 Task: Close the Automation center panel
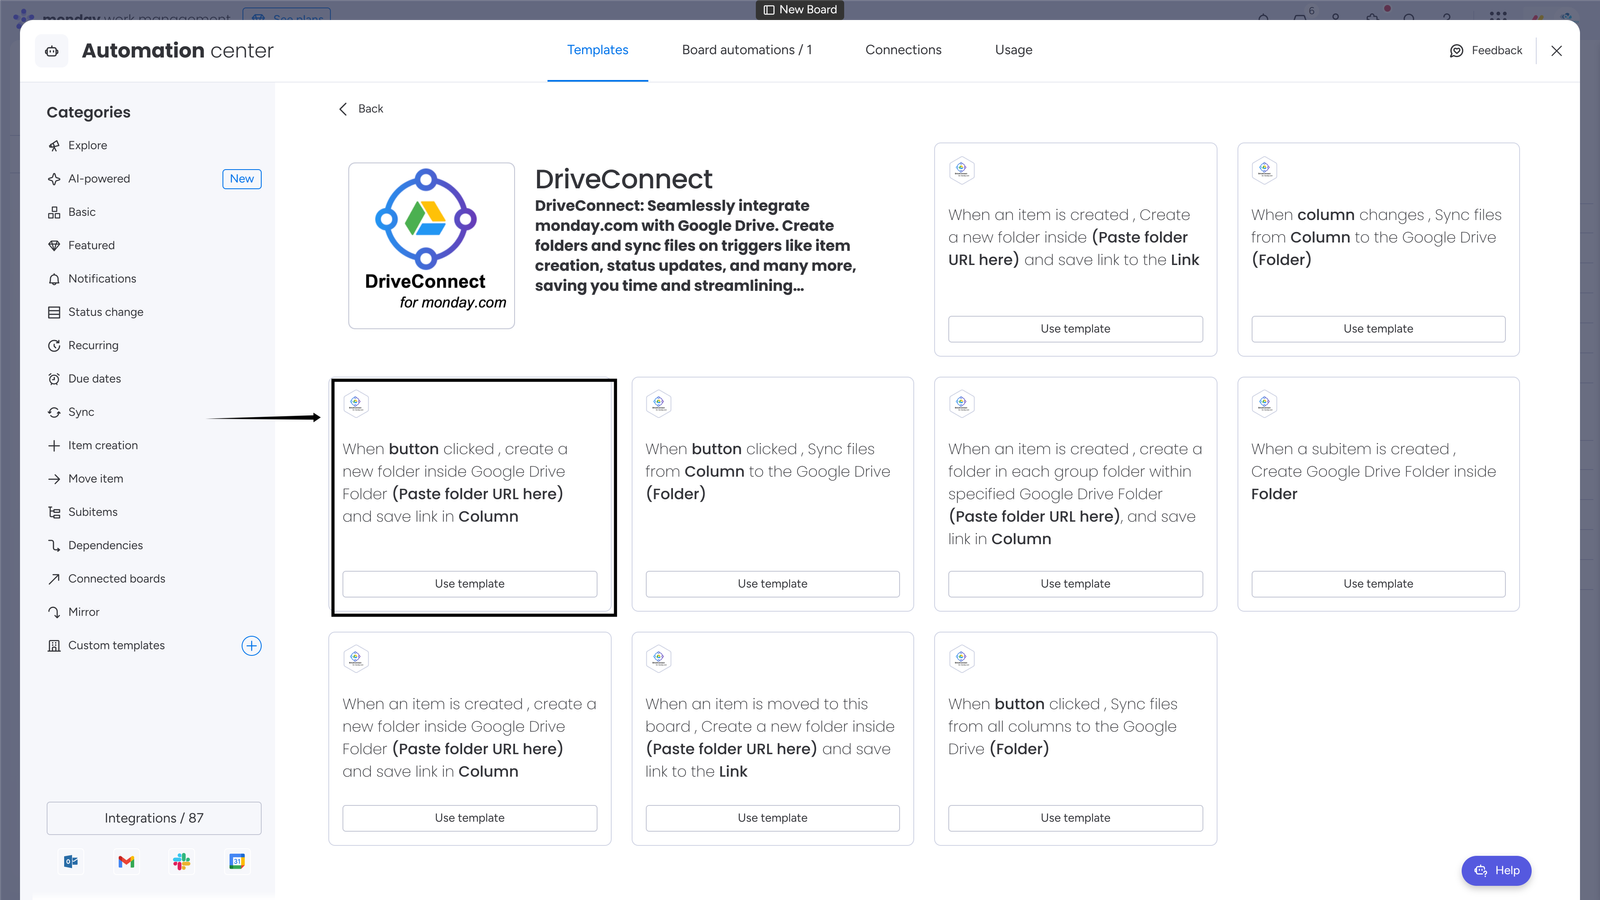coord(1556,51)
